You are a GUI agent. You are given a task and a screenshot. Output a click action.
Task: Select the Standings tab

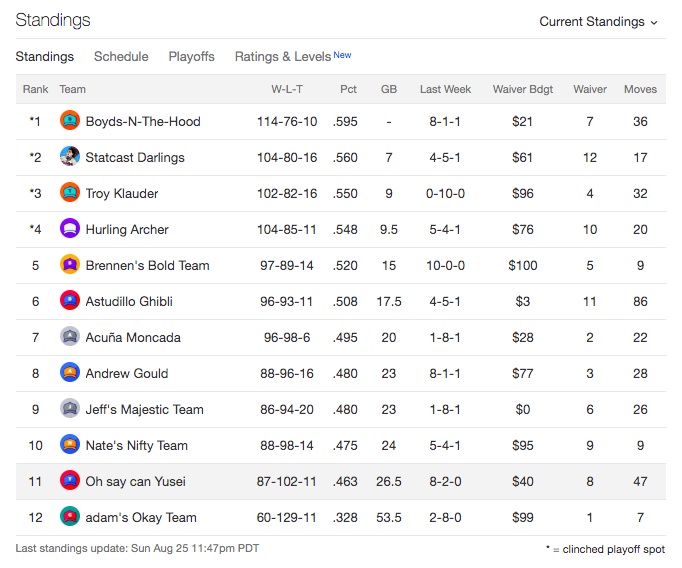point(44,57)
